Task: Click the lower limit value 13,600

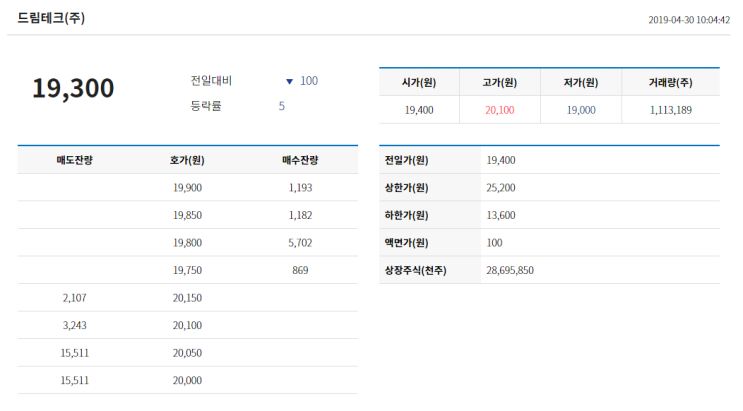Action: pos(501,215)
